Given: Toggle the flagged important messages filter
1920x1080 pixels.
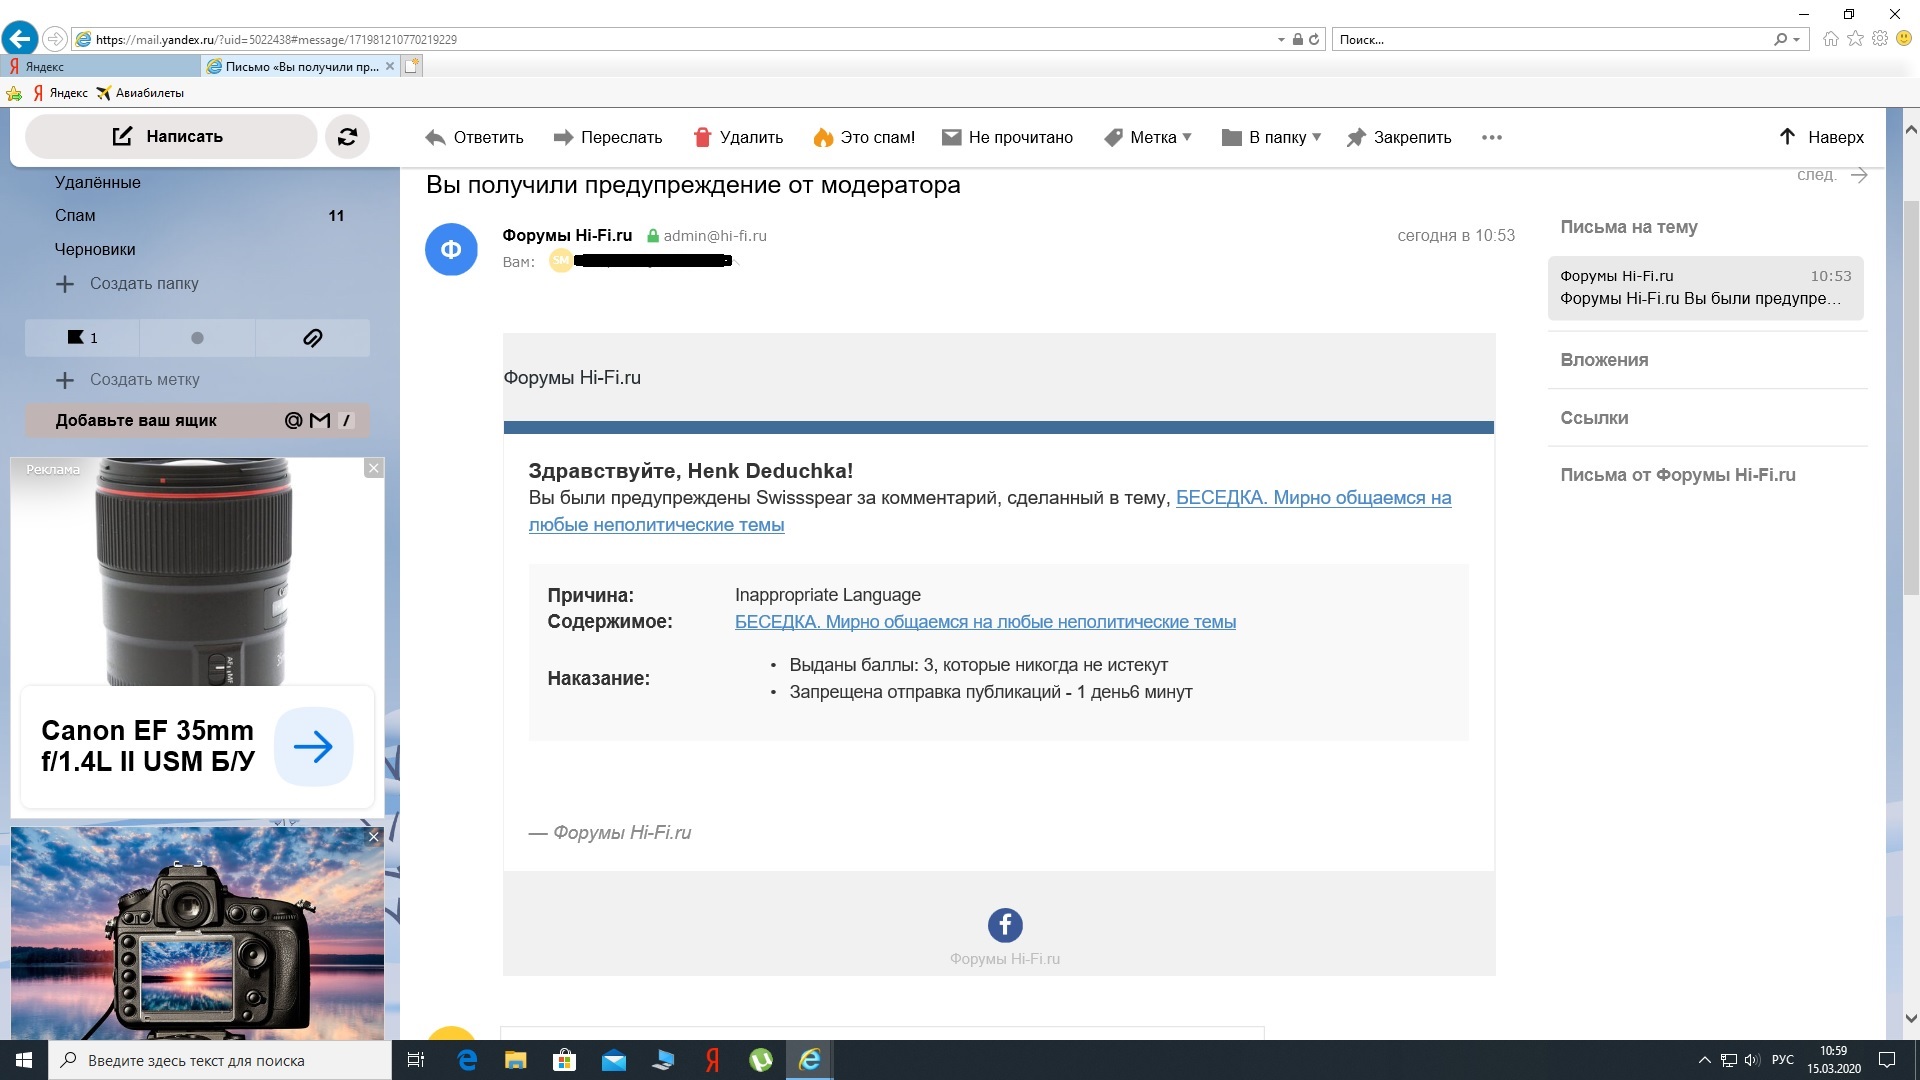Looking at the screenshot, I should 82,338.
